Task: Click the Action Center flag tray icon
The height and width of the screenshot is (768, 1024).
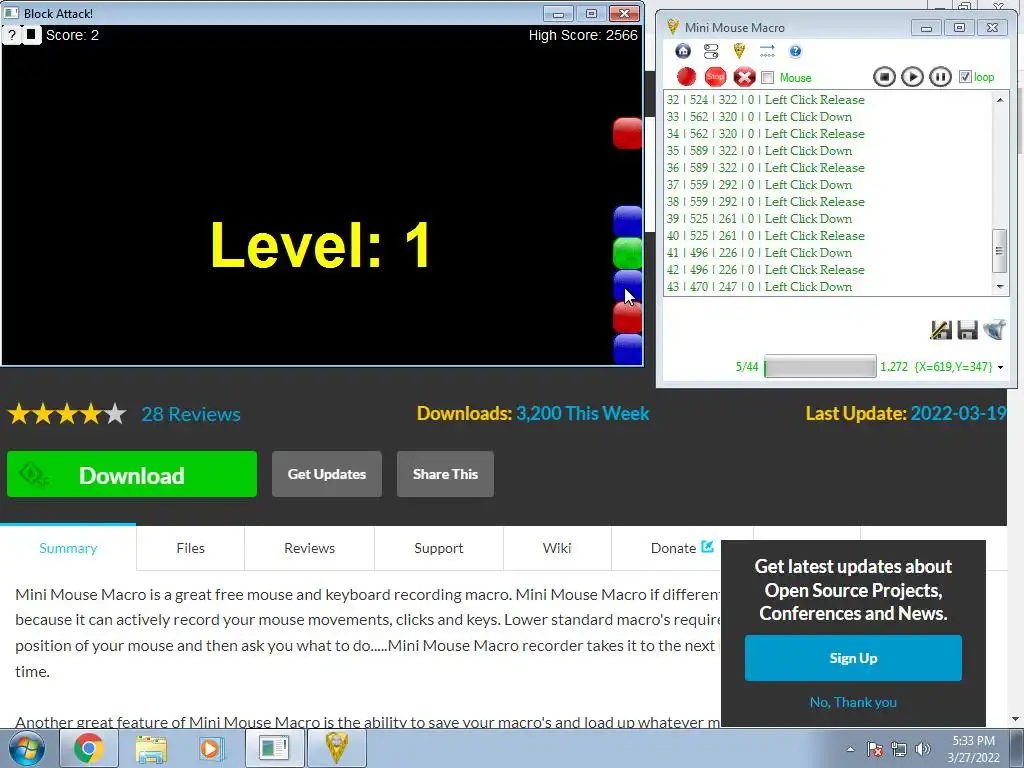Action: [x=875, y=749]
